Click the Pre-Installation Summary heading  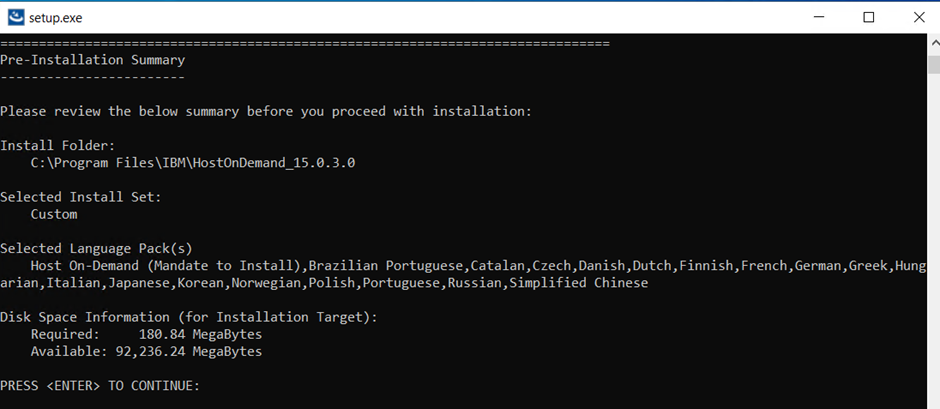[92, 60]
